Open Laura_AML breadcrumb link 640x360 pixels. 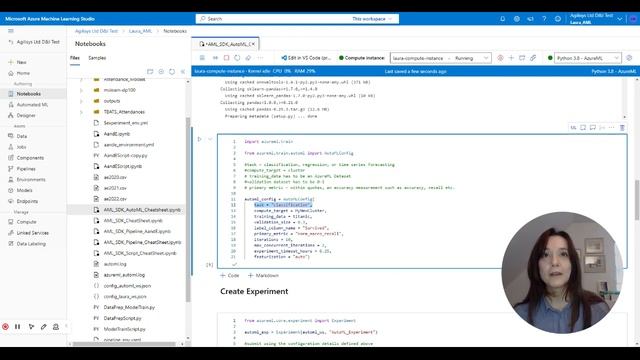140,31
